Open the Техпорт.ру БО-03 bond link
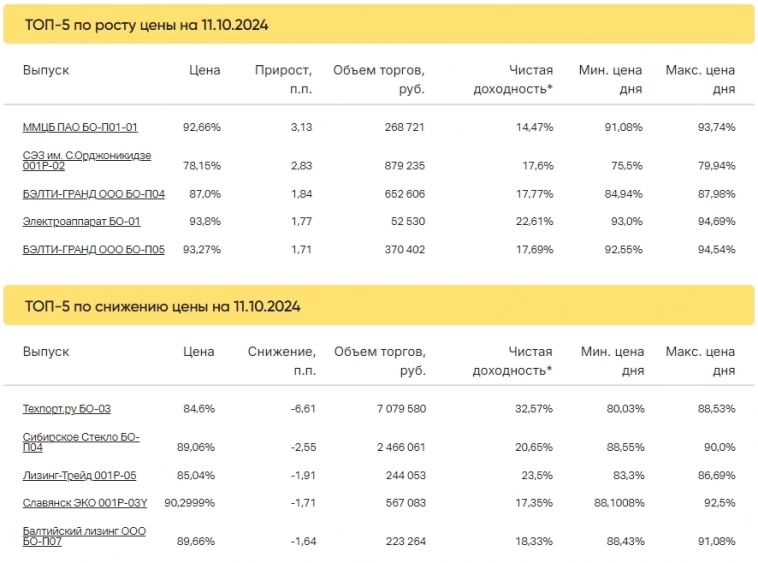Image resolution: width=758 pixels, height=563 pixels. [66, 408]
